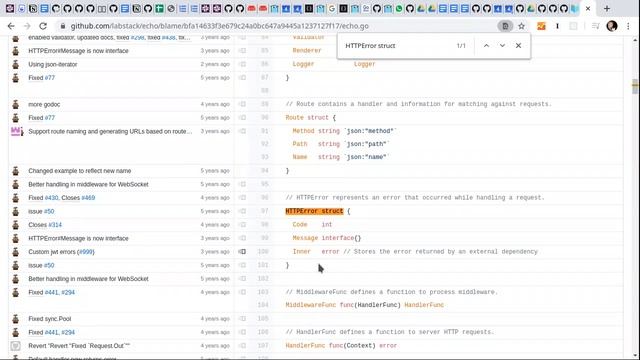Select line number 104
The width and height of the screenshot is (640, 360).
tap(263, 305)
